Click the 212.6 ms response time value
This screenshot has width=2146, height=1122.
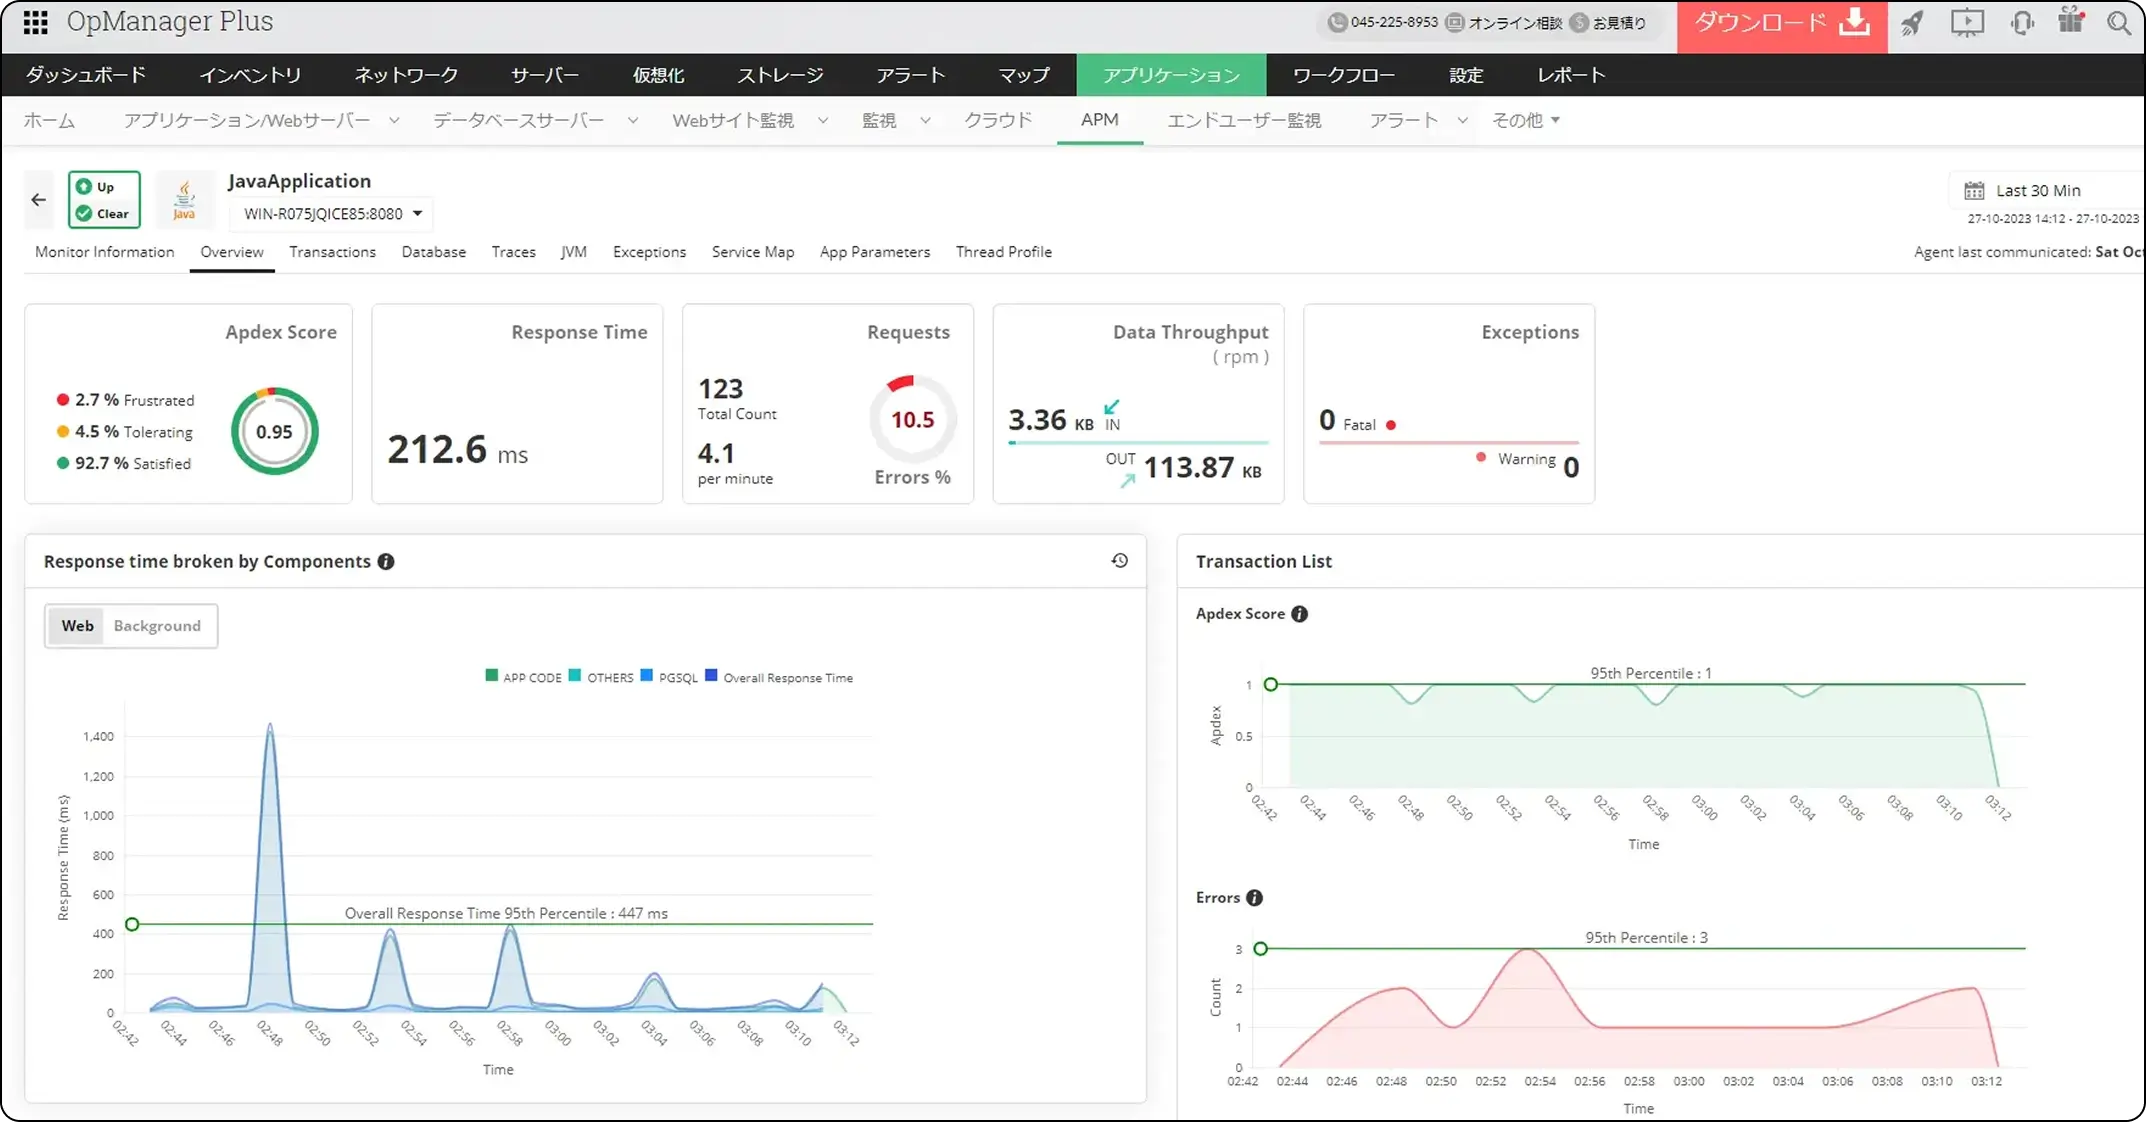pos(457,450)
